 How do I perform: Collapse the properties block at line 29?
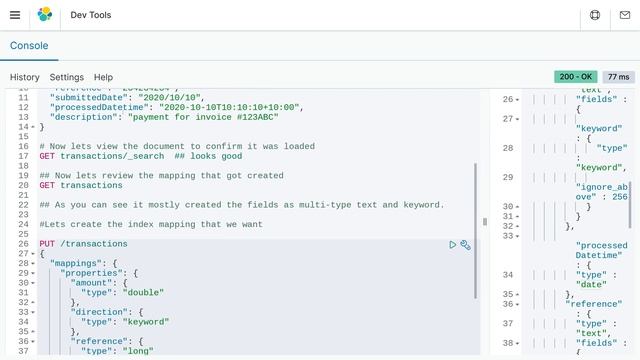(33, 273)
